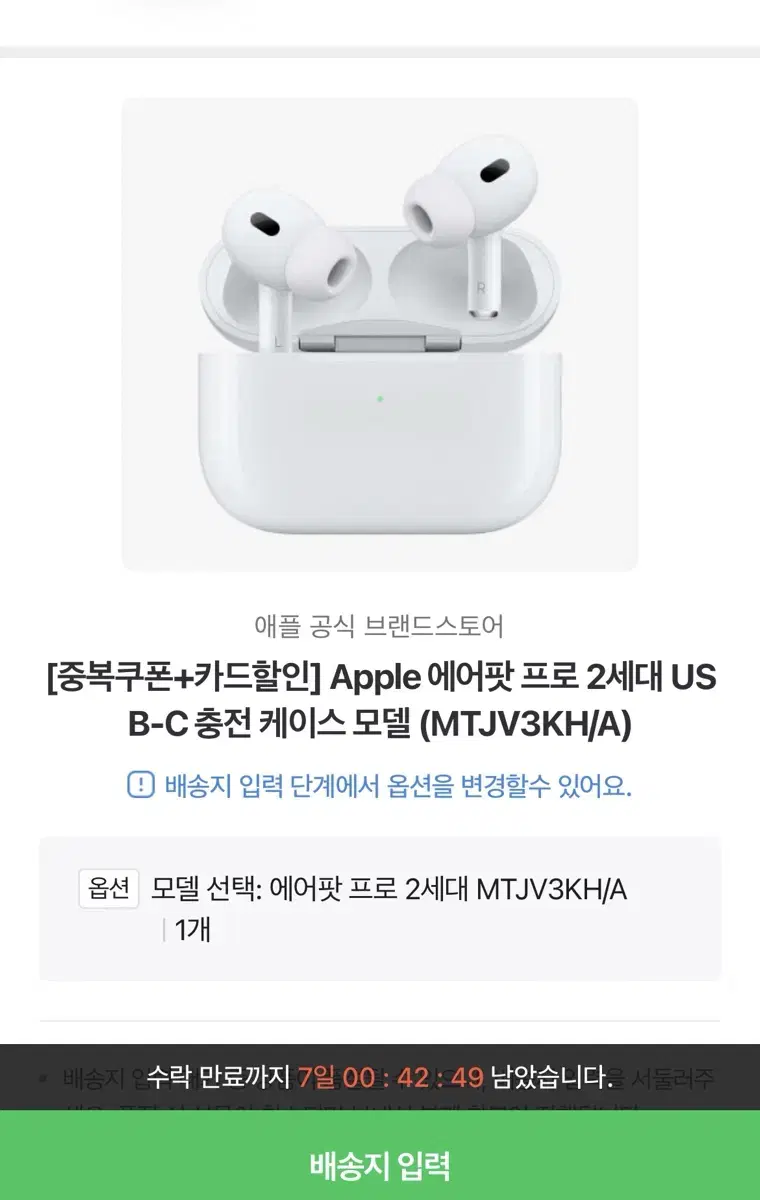Tap the 1개 quantity text
Screen dimensions: 760x1200
coord(192,930)
